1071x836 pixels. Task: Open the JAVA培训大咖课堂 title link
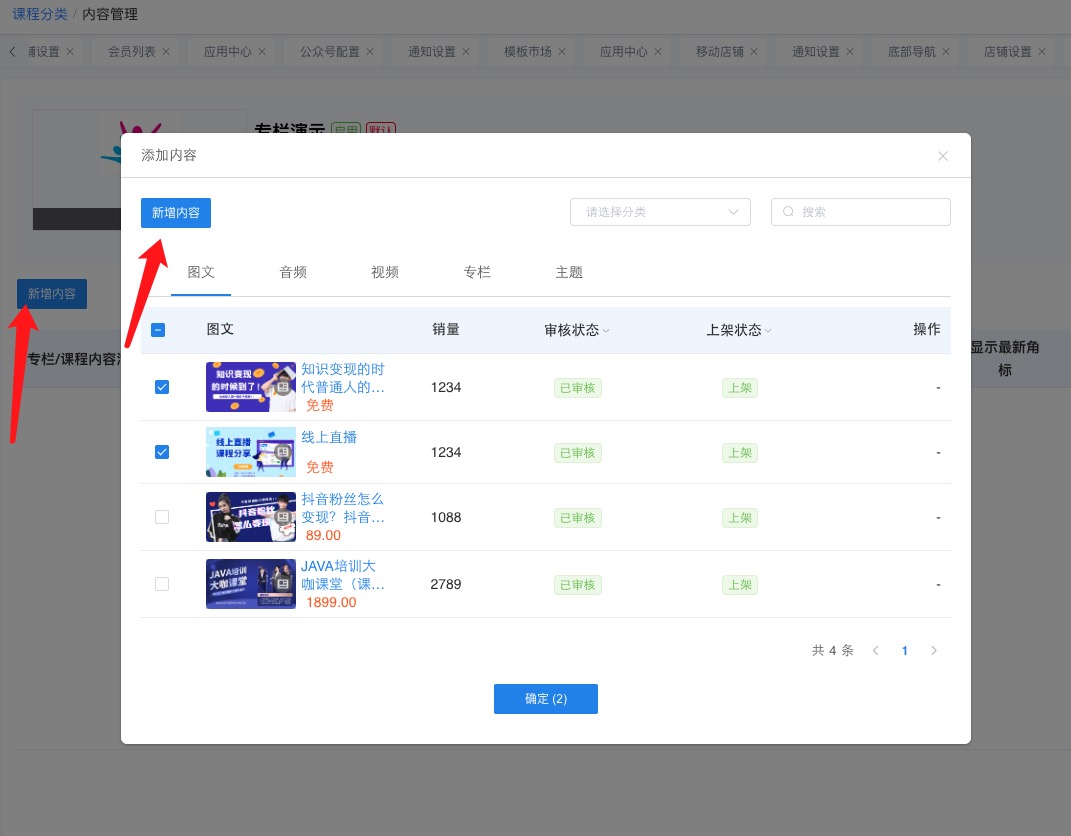[343, 575]
